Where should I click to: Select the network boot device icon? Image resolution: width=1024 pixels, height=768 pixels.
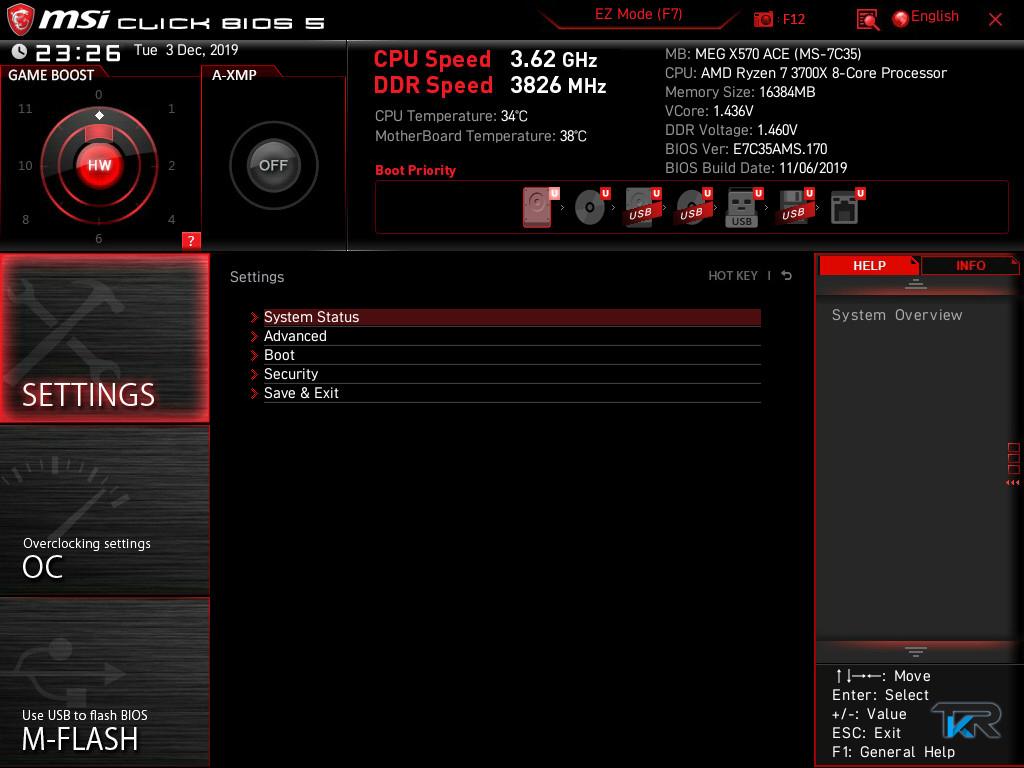844,207
